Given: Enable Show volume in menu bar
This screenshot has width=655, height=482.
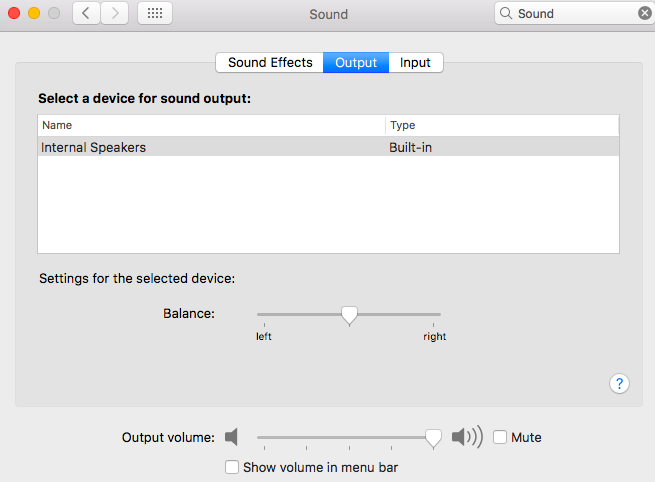Looking at the screenshot, I should [232, 467].
